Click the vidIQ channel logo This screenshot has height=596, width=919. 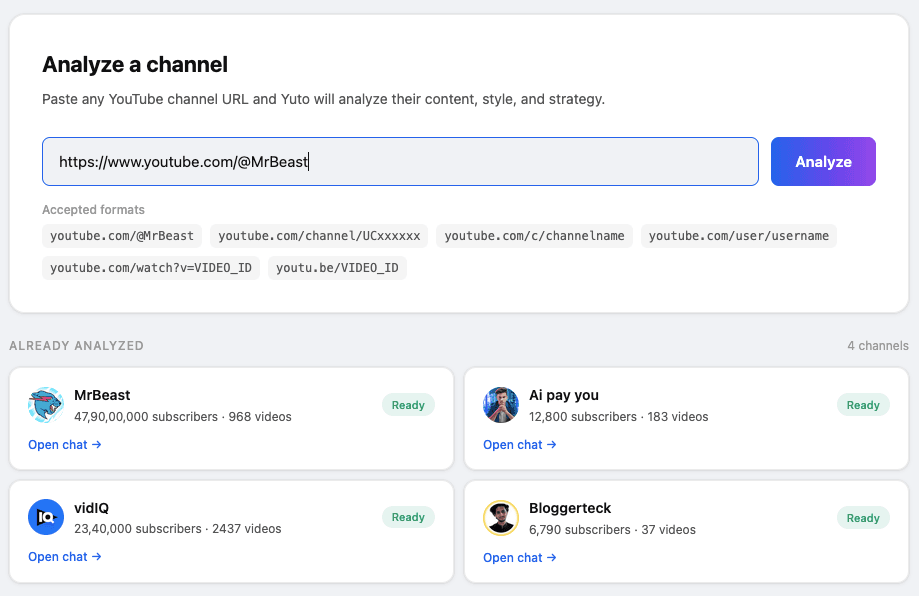pyautogui.click(x=46, y=517)
